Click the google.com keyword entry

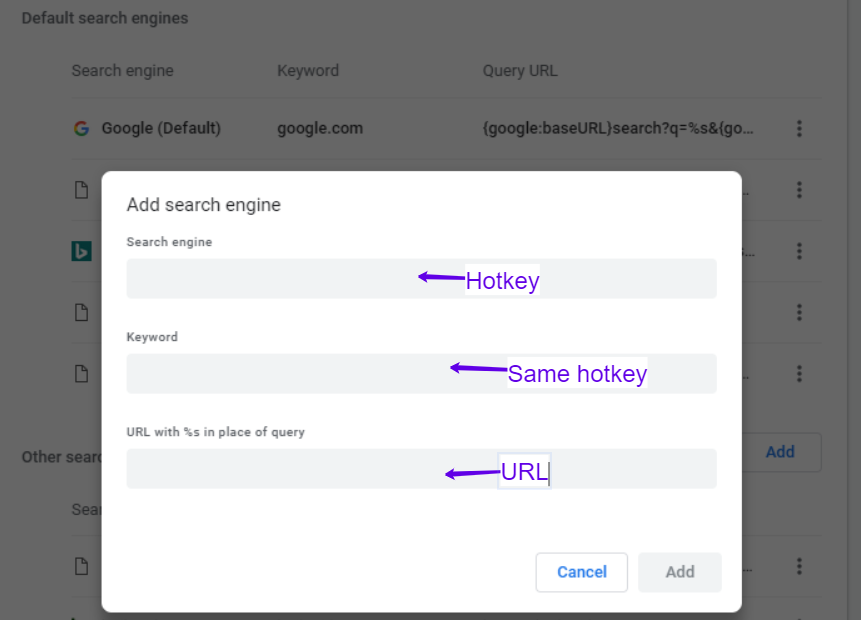(x=320, y=128)
